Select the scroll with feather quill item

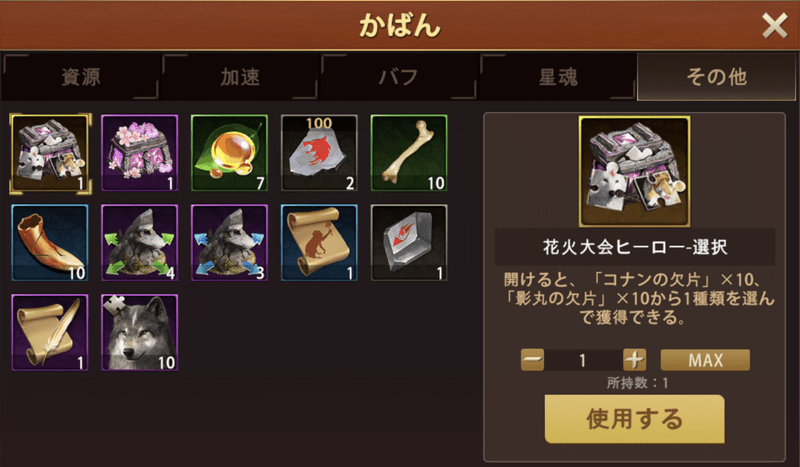point(49,332)
